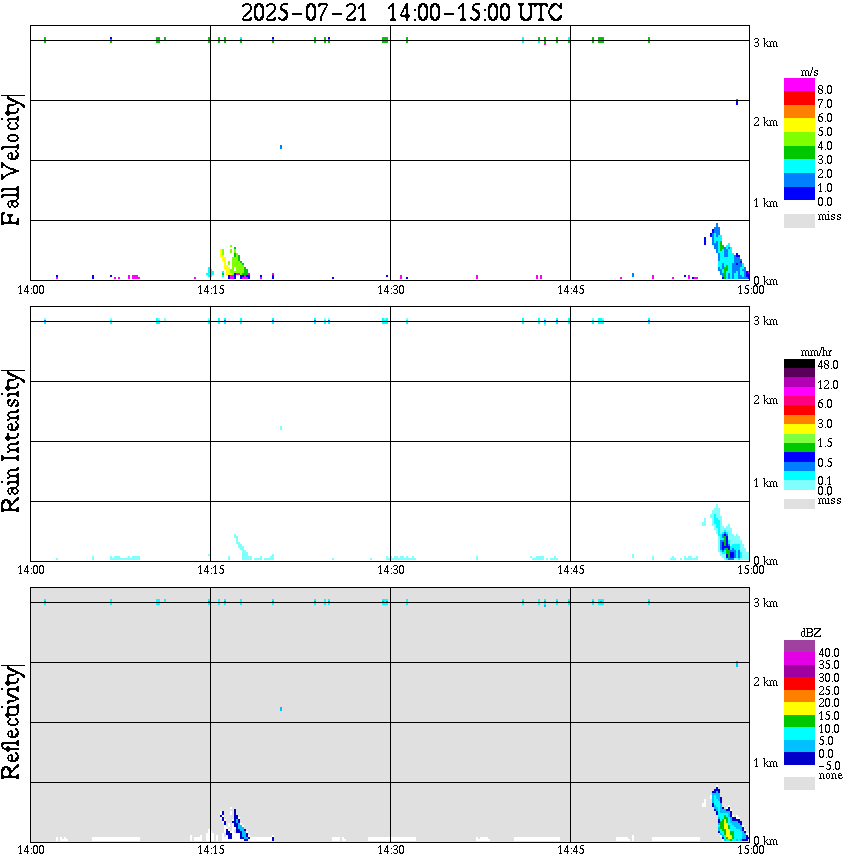850x868 pixels.
Task: Click the Rain Intensity axis label
Action: coord(12,441)
